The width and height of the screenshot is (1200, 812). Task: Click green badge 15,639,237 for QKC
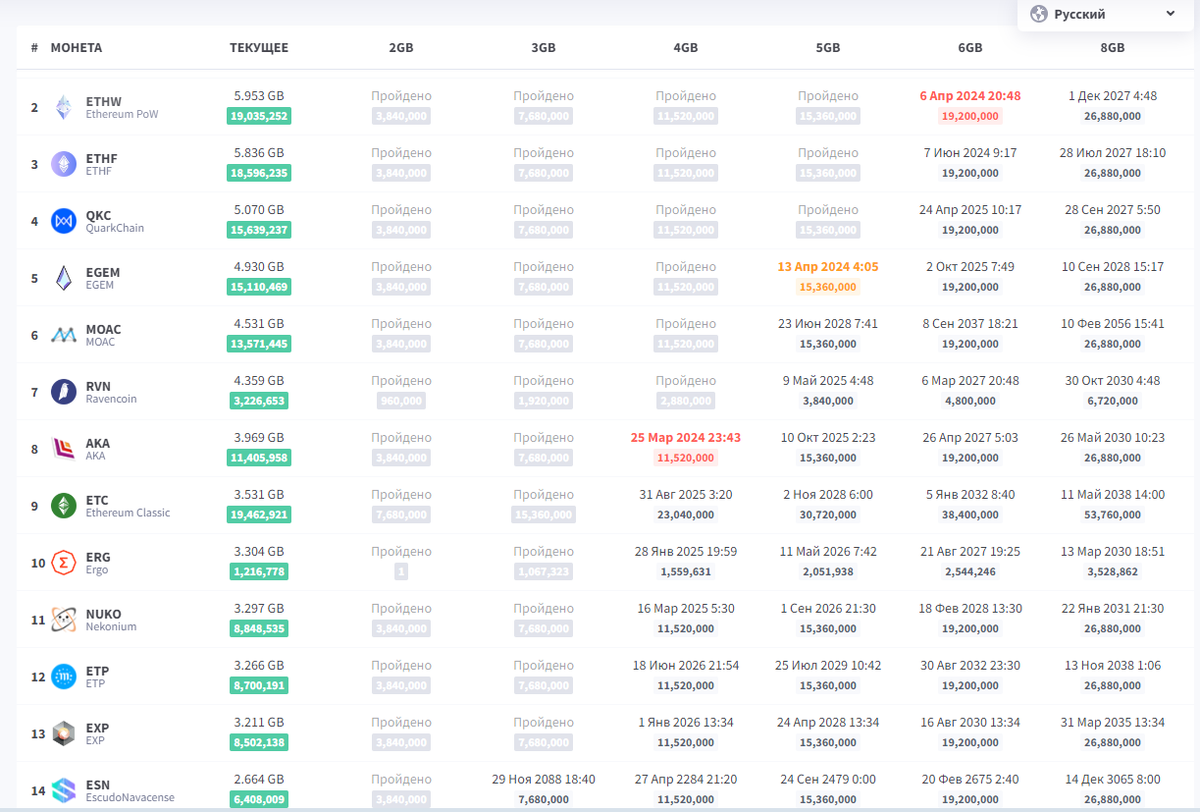259,230
